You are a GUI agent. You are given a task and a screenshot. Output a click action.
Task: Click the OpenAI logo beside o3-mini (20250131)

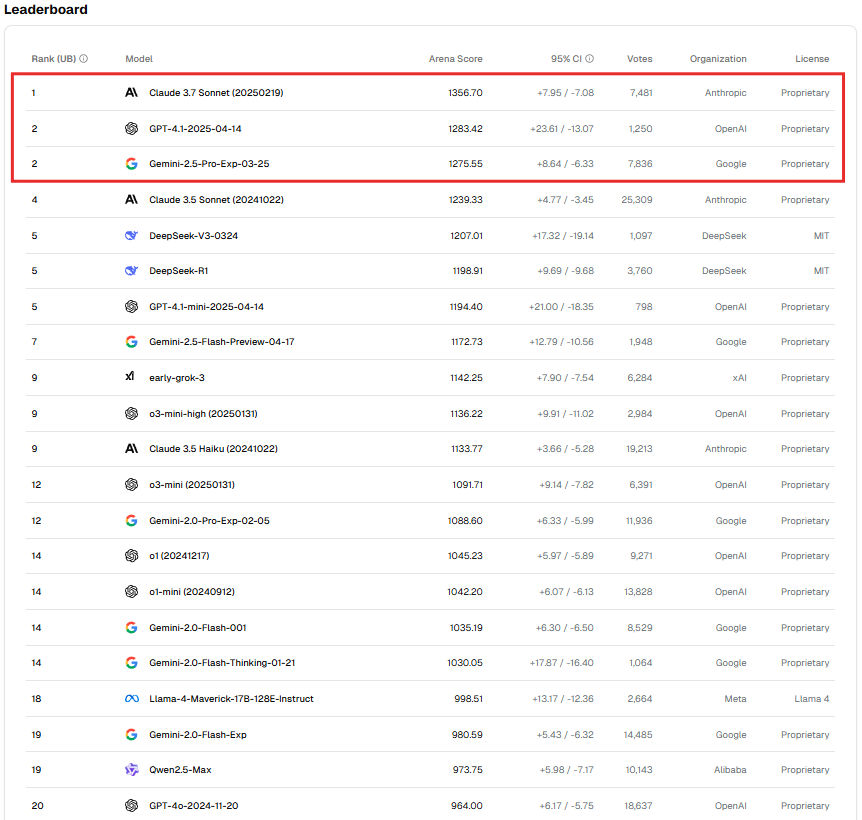pos(131,485)
